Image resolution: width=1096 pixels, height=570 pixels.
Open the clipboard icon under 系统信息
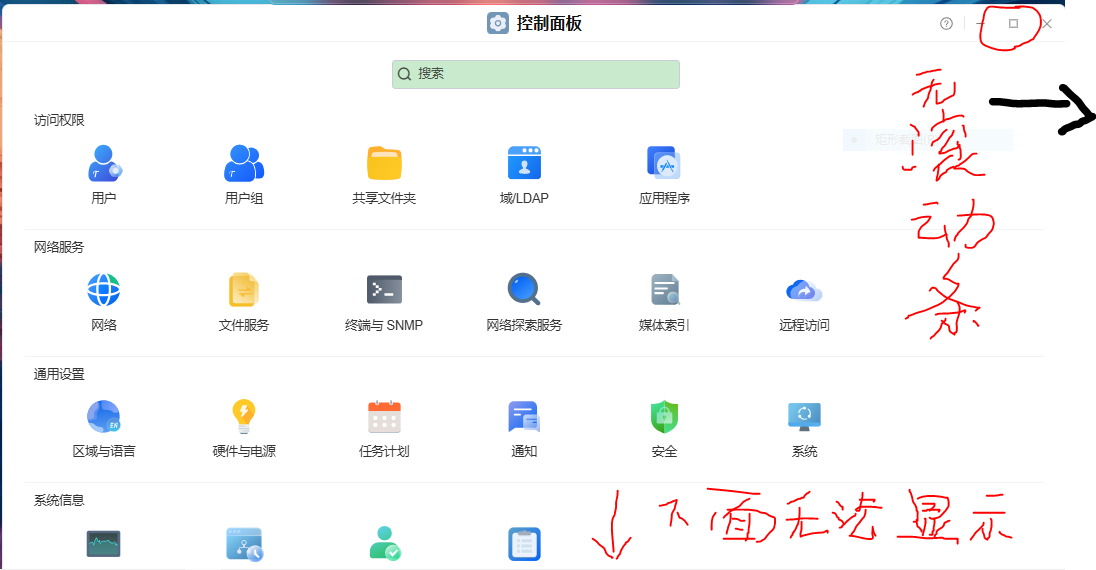pyautogui.click(x=524, y=544)
